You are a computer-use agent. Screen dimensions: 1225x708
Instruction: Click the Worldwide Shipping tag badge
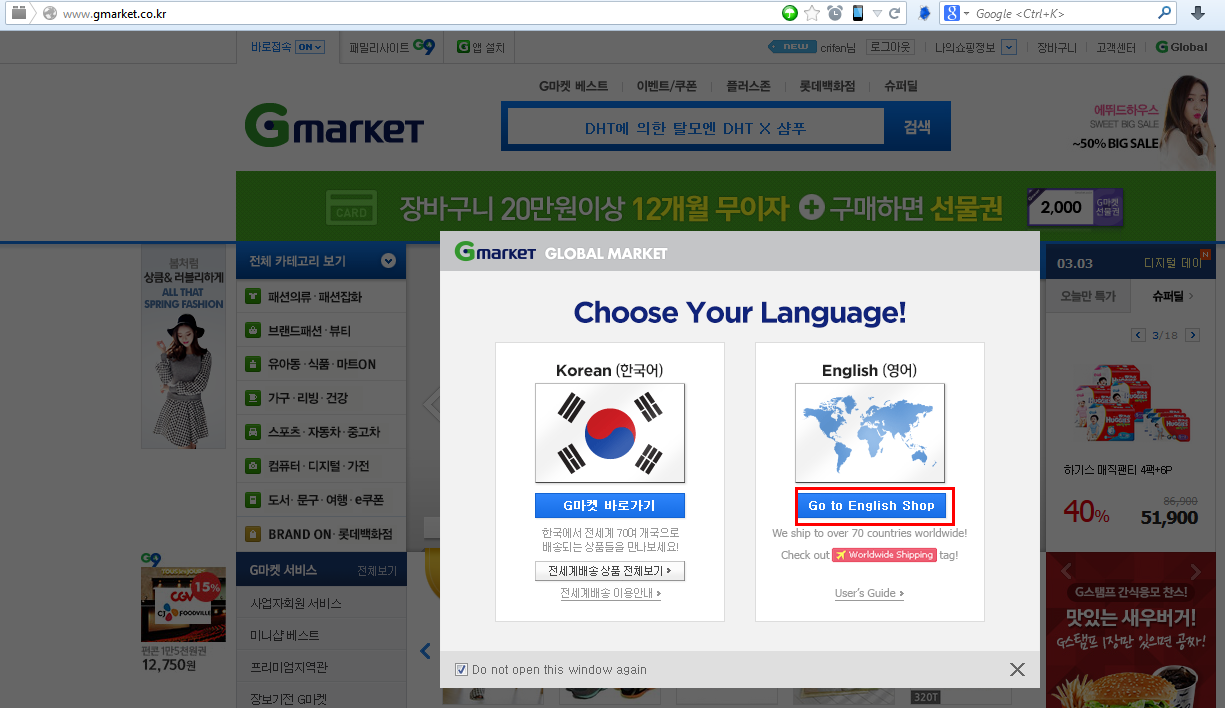884,555
